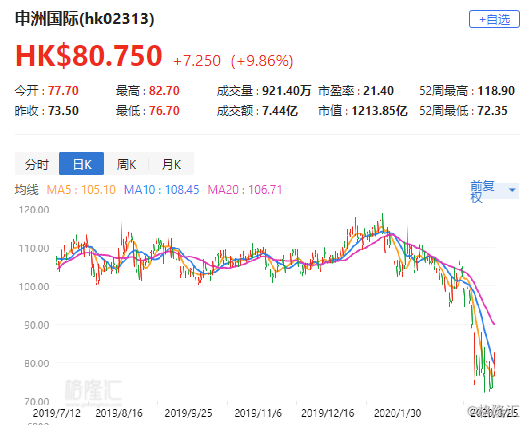Click the stock title 申洲国际(hk02313)

coord(85,19)
